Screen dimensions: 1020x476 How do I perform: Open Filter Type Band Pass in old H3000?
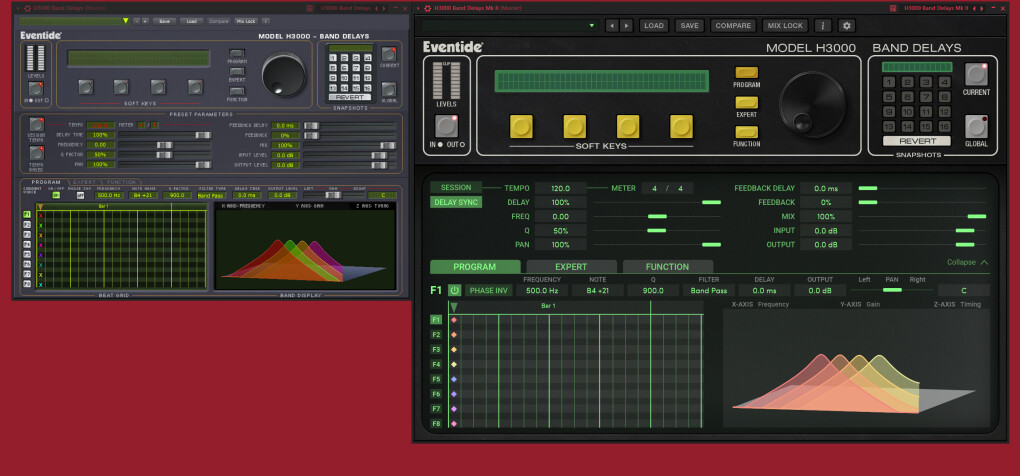pyautogui.click(x=211, y=195)
